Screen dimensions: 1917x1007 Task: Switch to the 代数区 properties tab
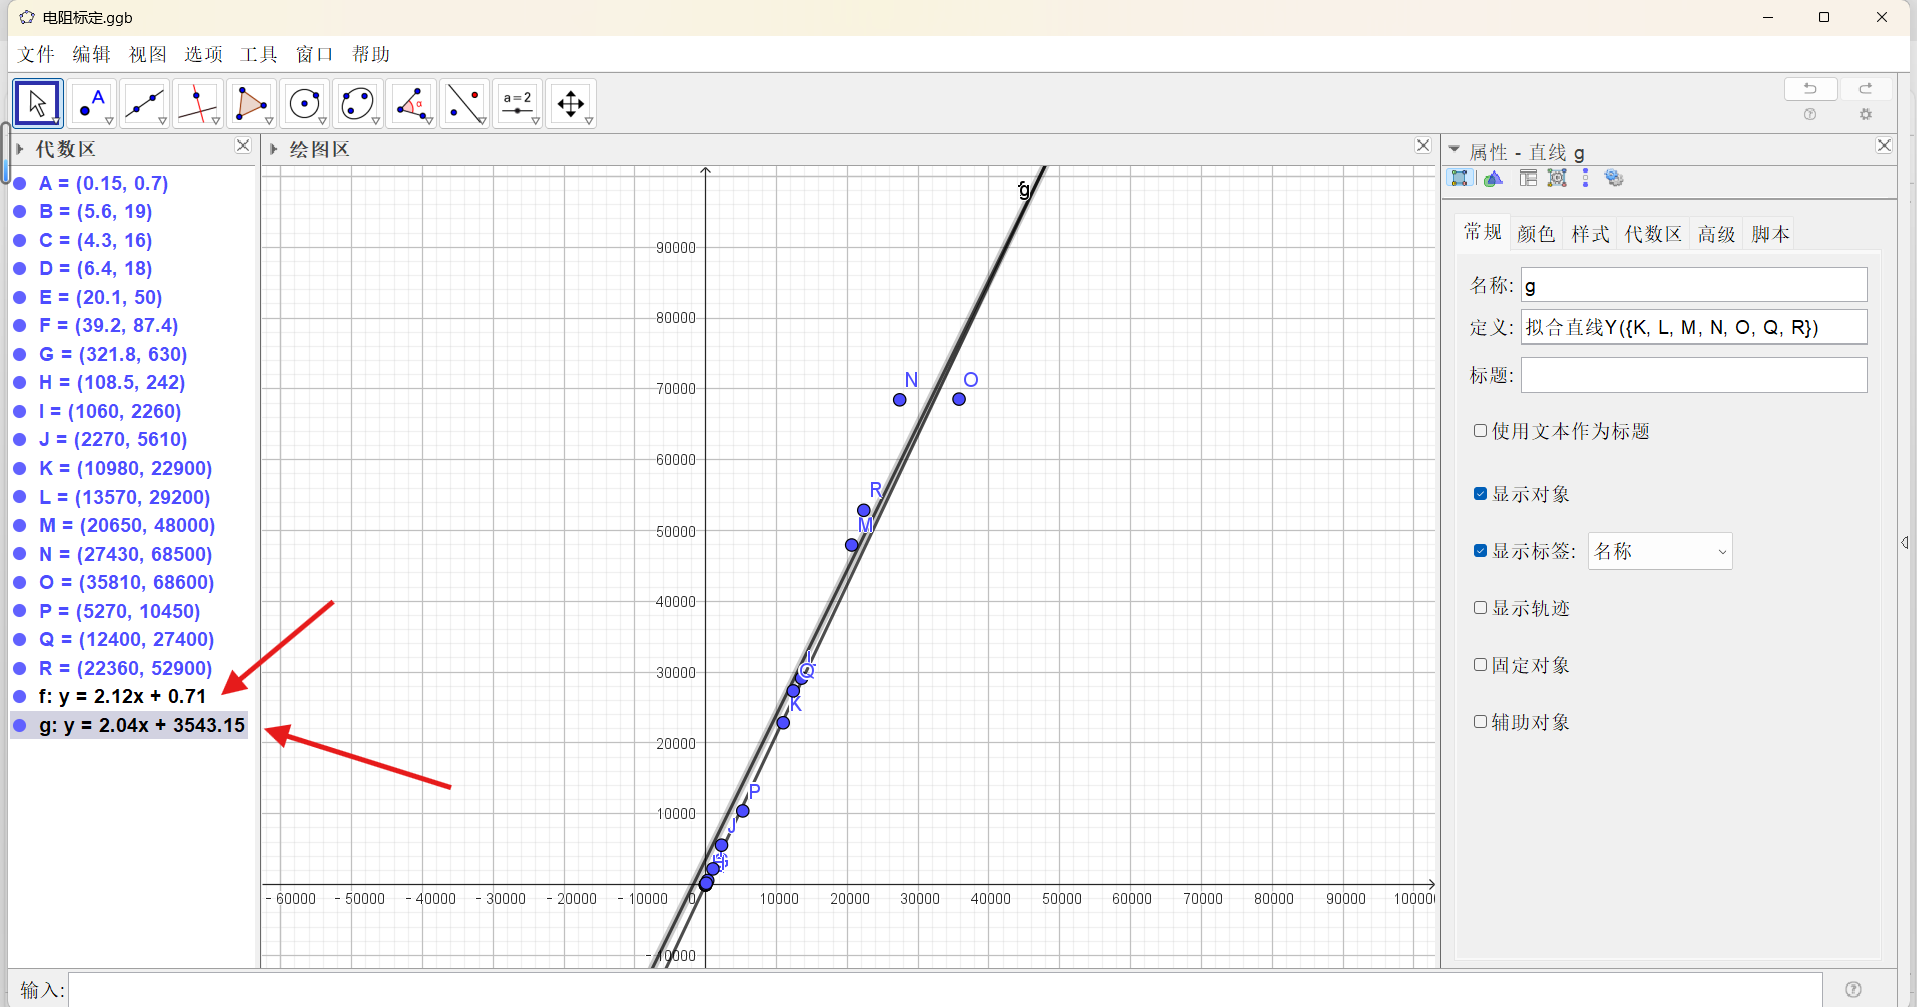tap(1653, 234)
